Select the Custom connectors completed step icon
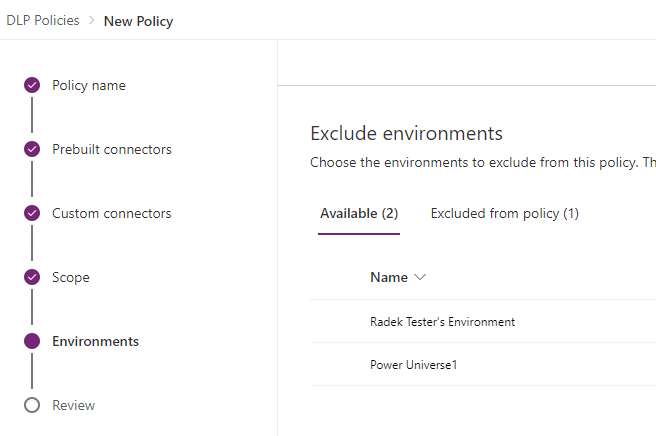The image size is (656, 436). [32, 213]
